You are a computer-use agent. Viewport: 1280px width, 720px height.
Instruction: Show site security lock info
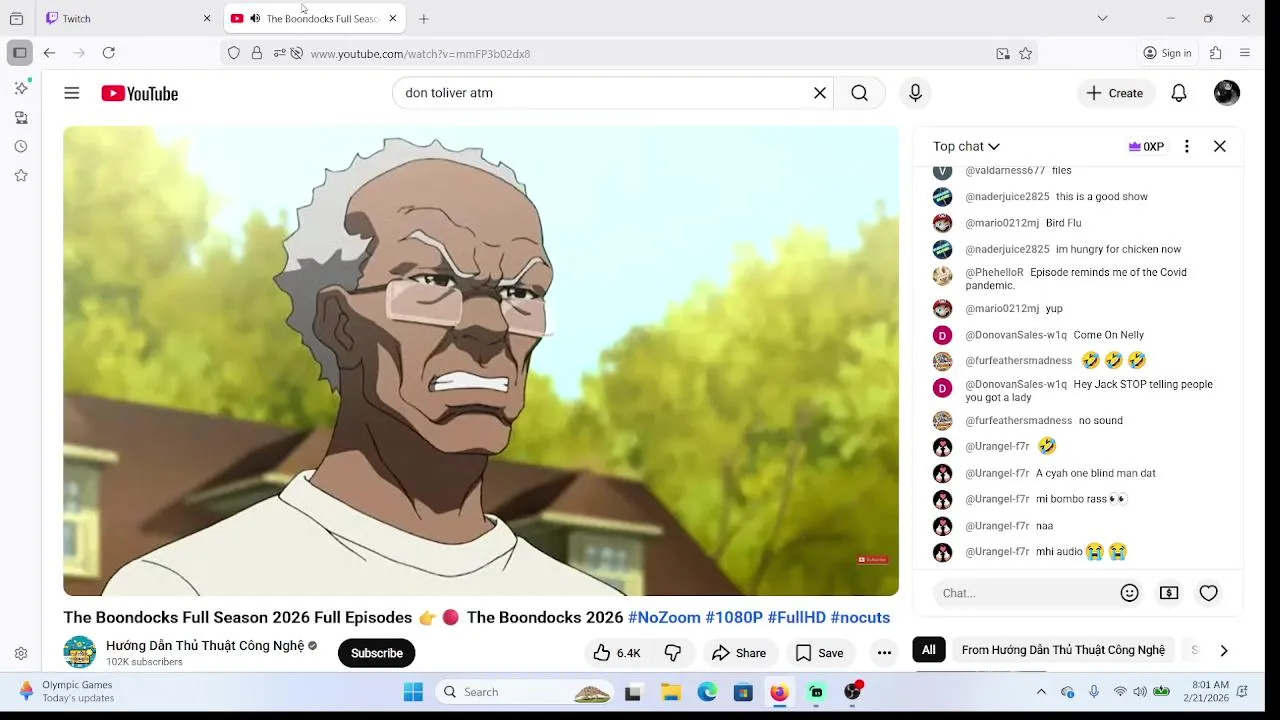(257, 53)
